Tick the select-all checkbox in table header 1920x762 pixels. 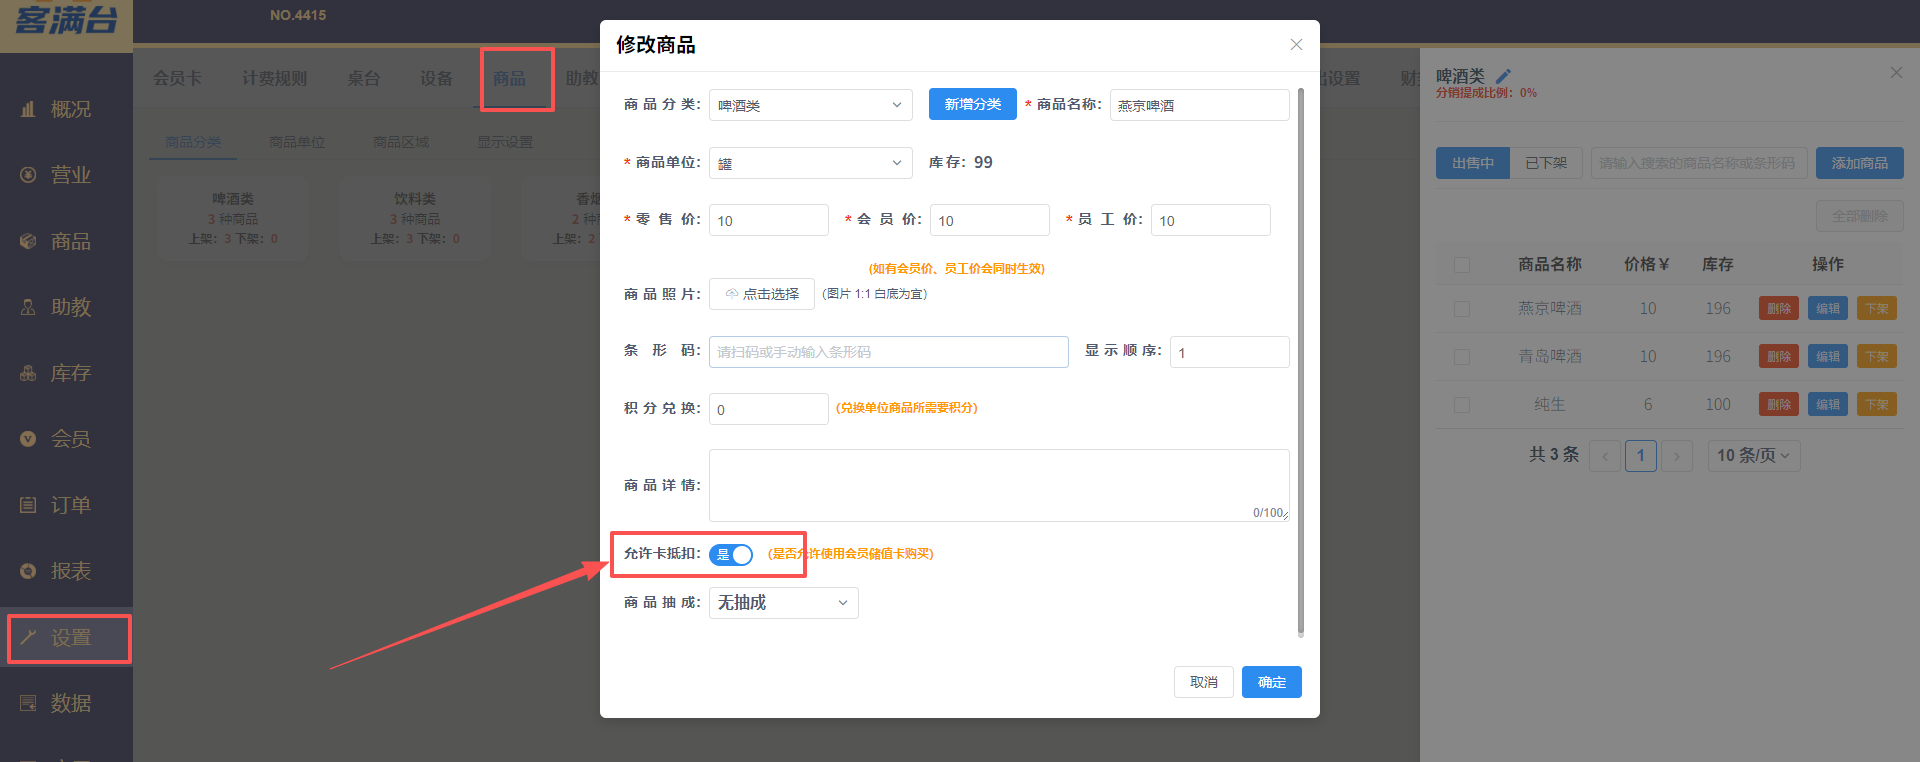(1462, 265)
